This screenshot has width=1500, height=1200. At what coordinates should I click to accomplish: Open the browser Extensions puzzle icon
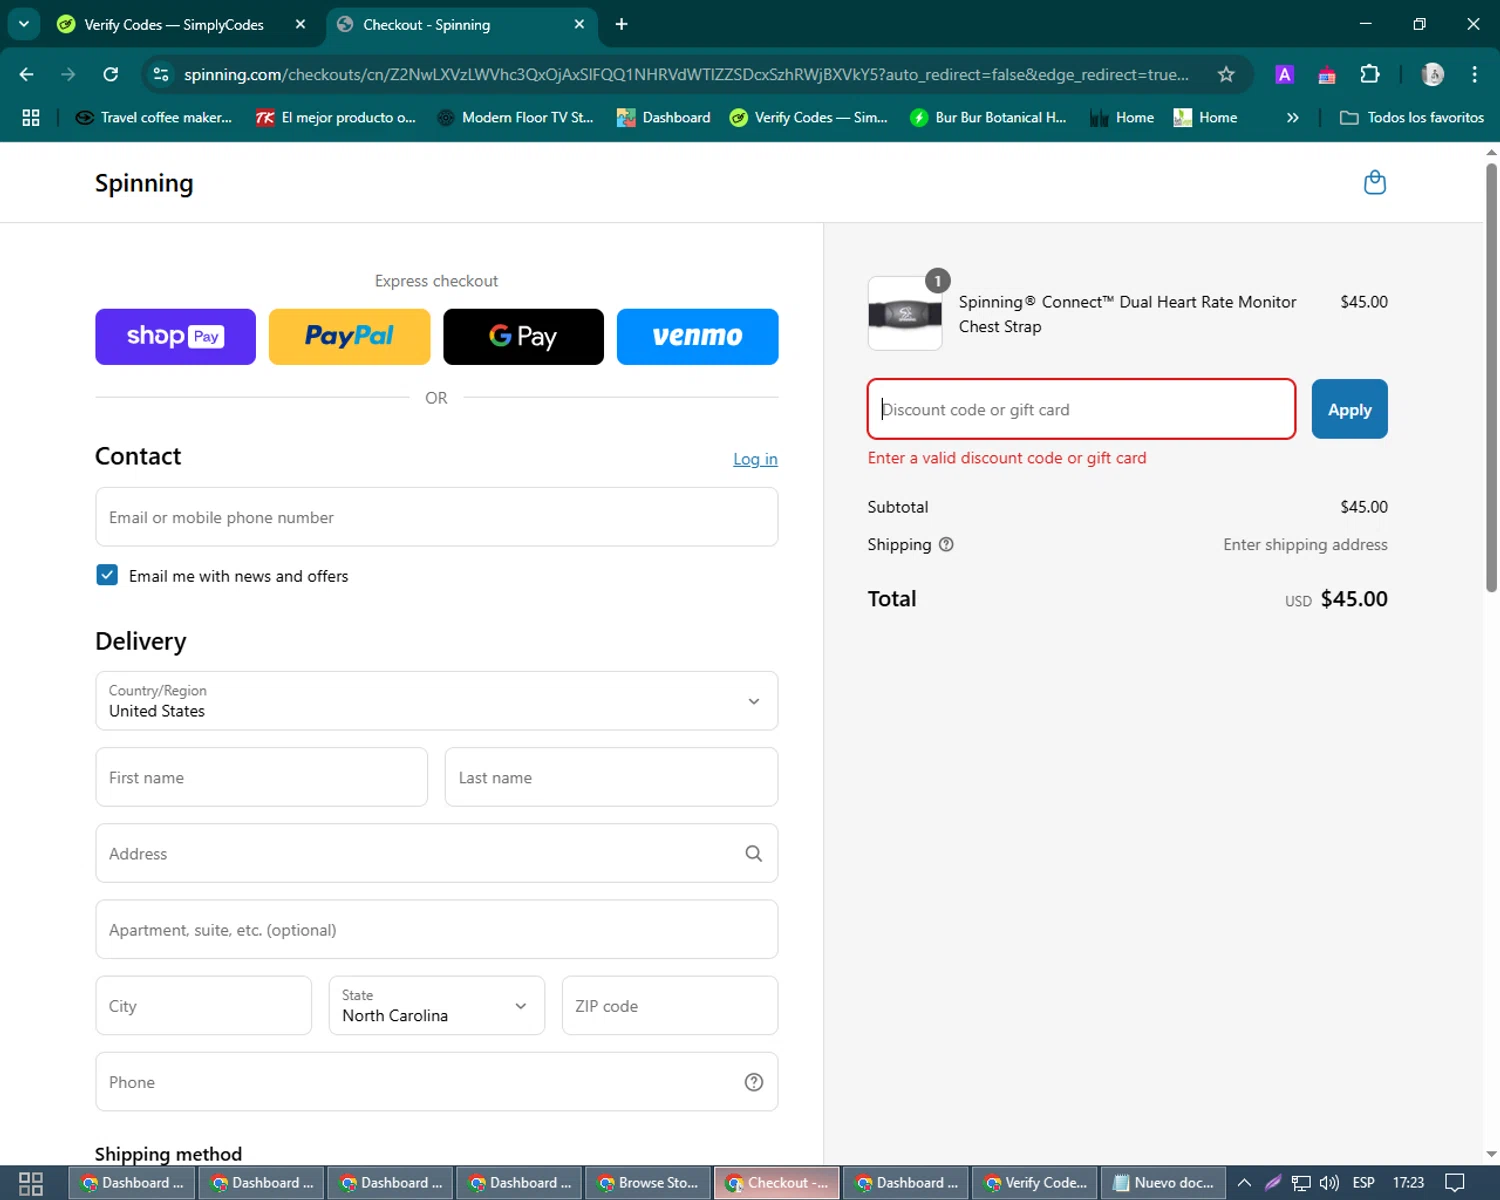(1370, 74)
